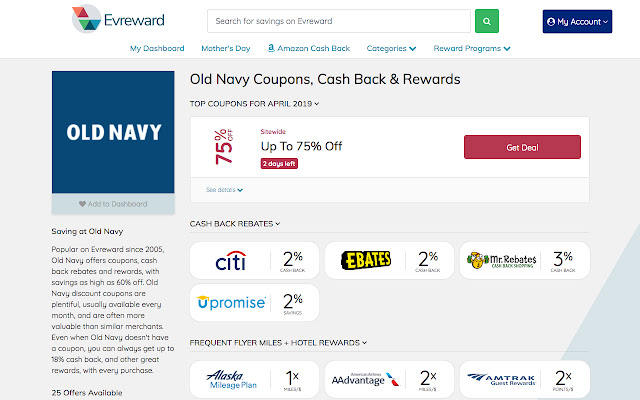Choose the Alaska Mileage Plan reward

pos(254,380)
